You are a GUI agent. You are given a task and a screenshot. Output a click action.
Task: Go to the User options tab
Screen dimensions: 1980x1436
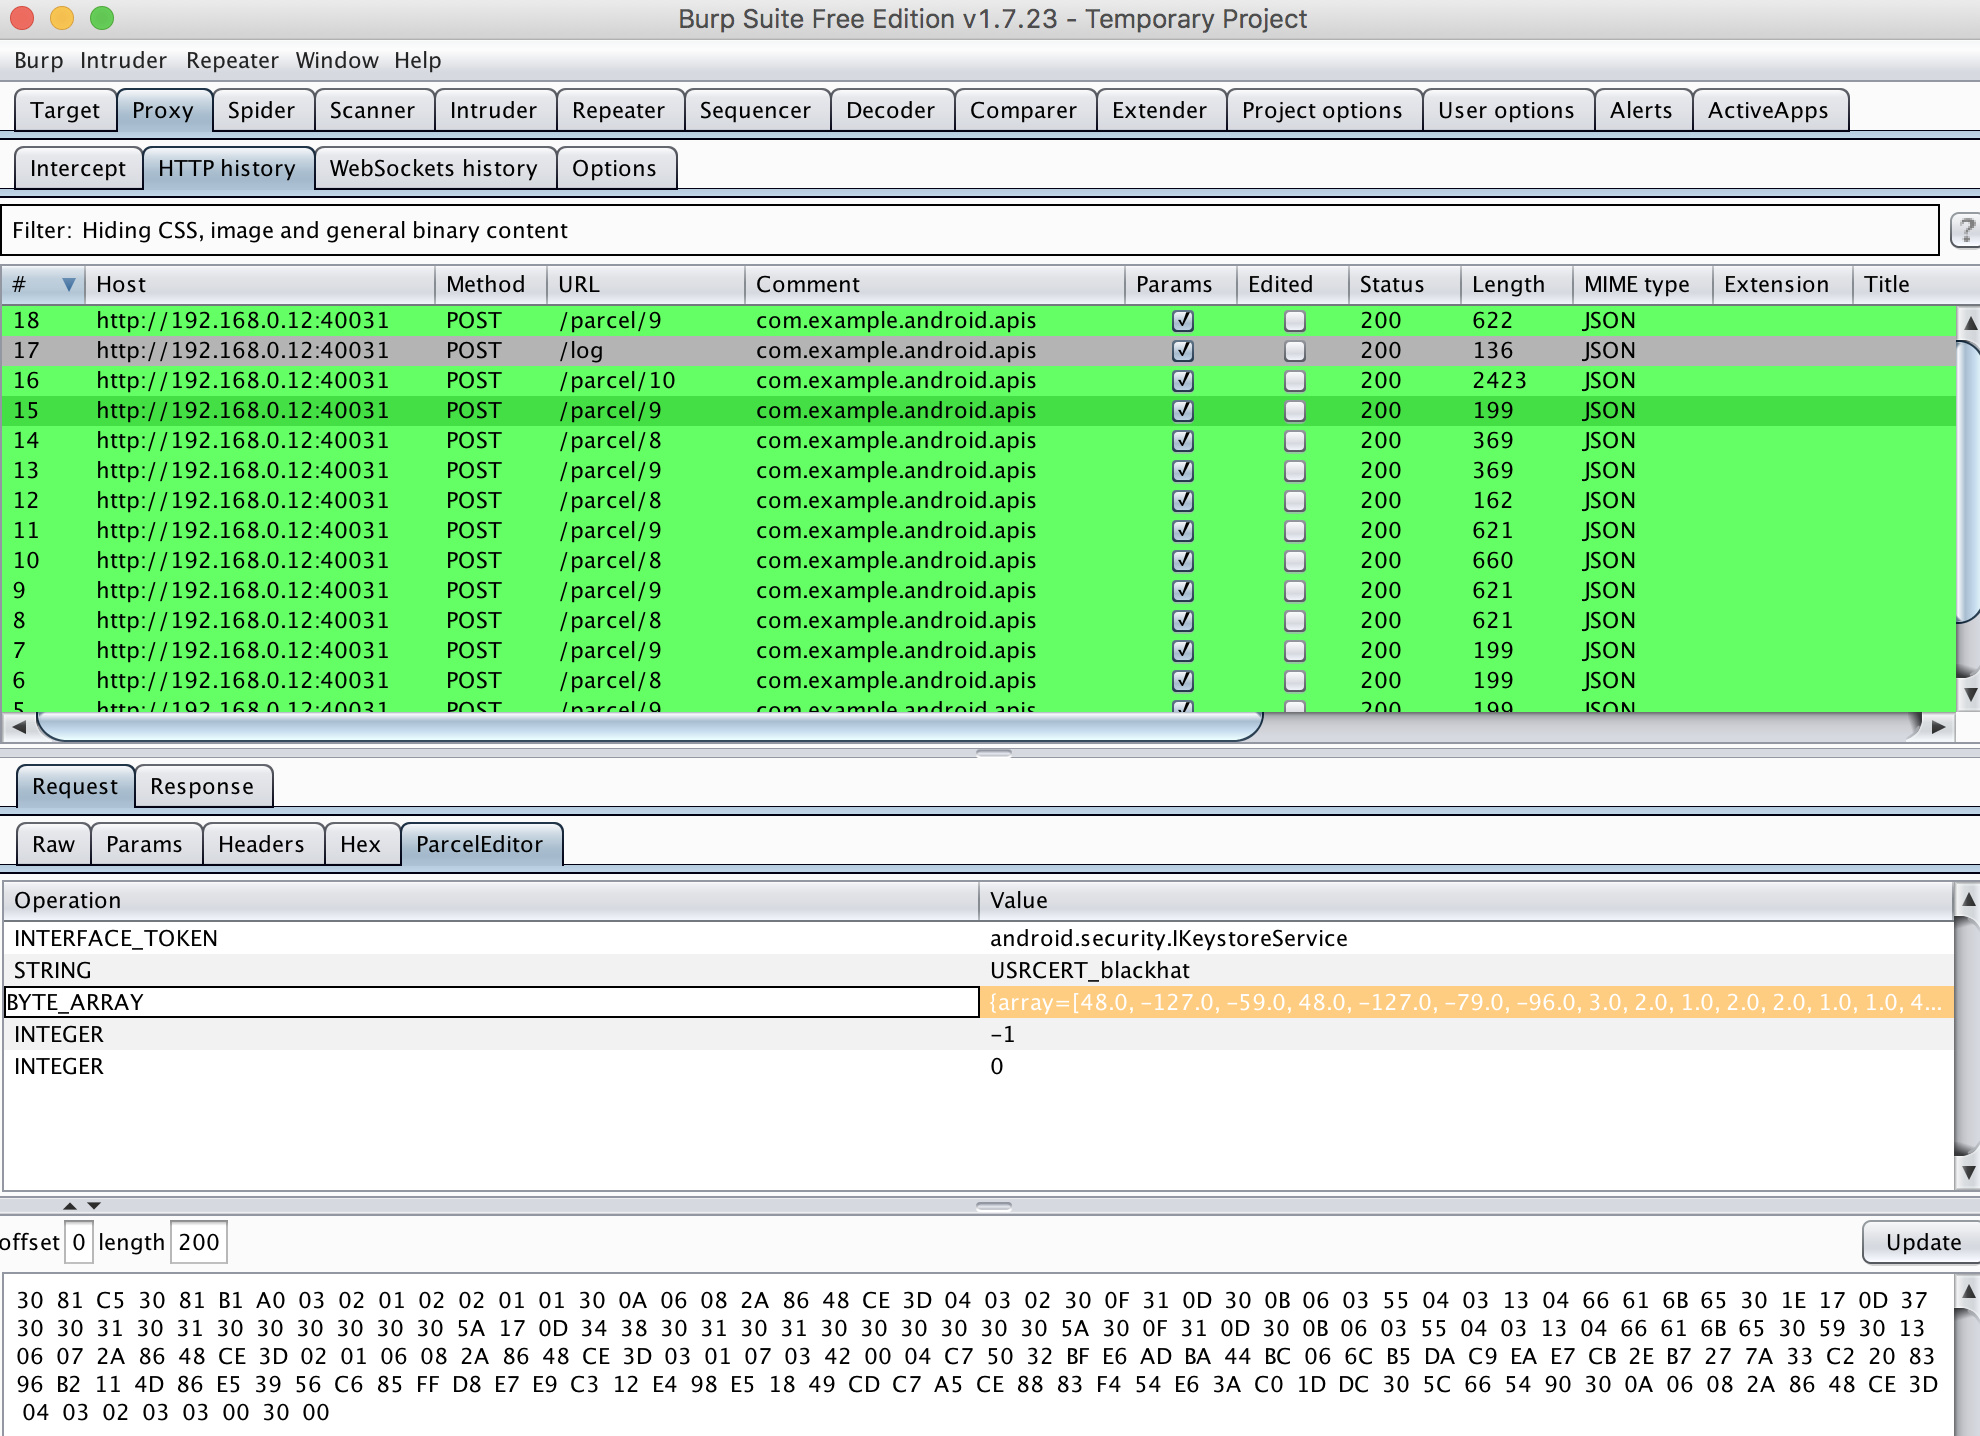point(1506,110)
